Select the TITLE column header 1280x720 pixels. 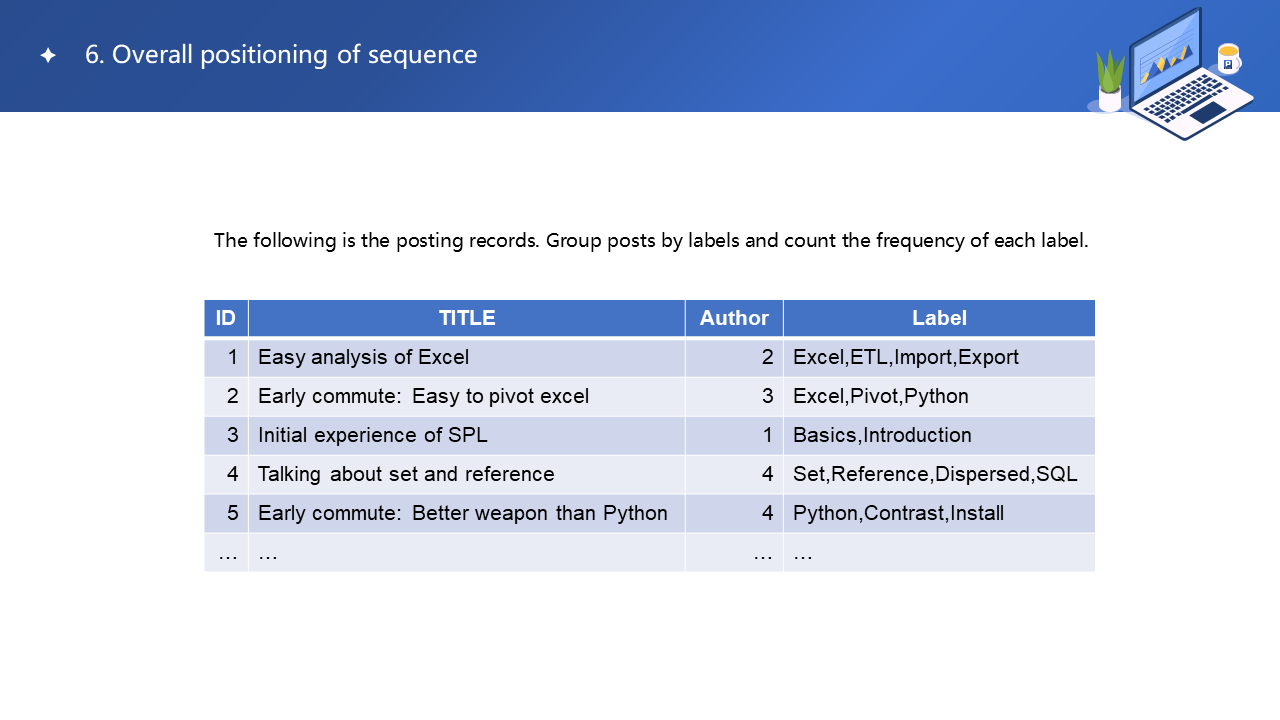coord(467,318)
